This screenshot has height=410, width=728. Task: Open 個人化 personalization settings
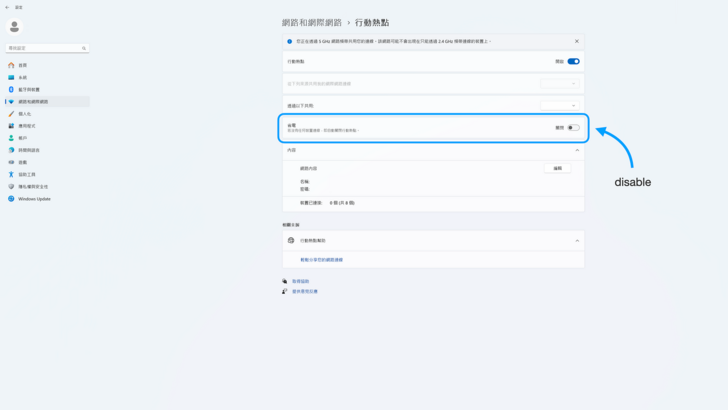coord(24,114)
